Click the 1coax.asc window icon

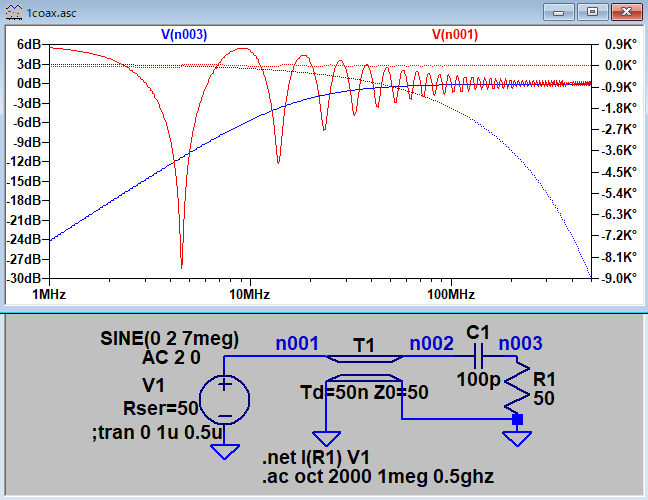(x=14, y=13)
